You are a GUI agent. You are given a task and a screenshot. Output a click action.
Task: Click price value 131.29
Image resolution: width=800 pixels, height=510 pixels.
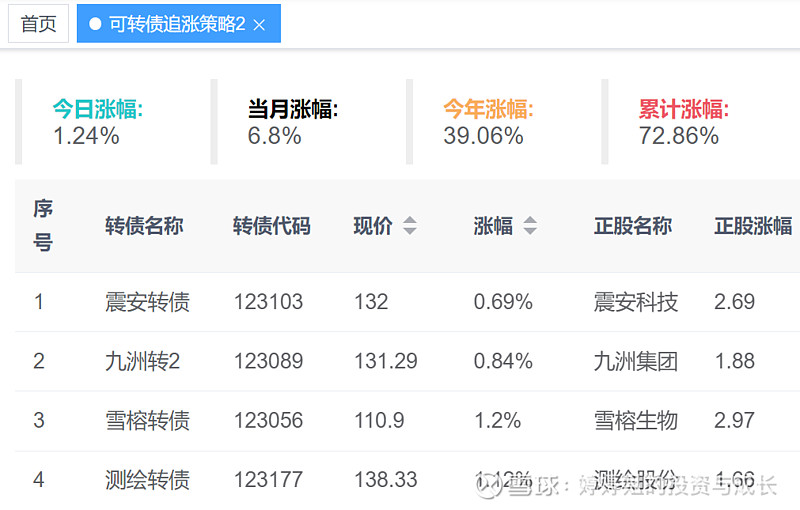[386, 361]
